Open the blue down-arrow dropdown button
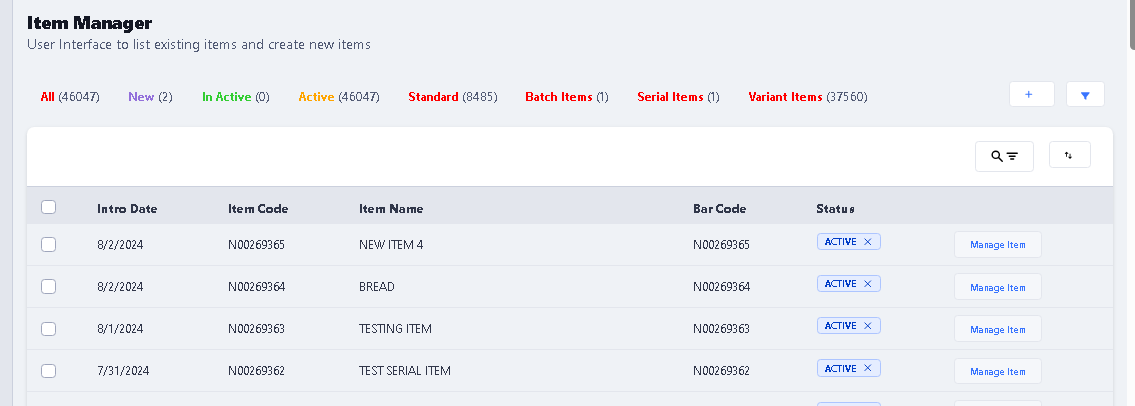This screenshot has width=1135, height=406. [x=1085, y=94]
